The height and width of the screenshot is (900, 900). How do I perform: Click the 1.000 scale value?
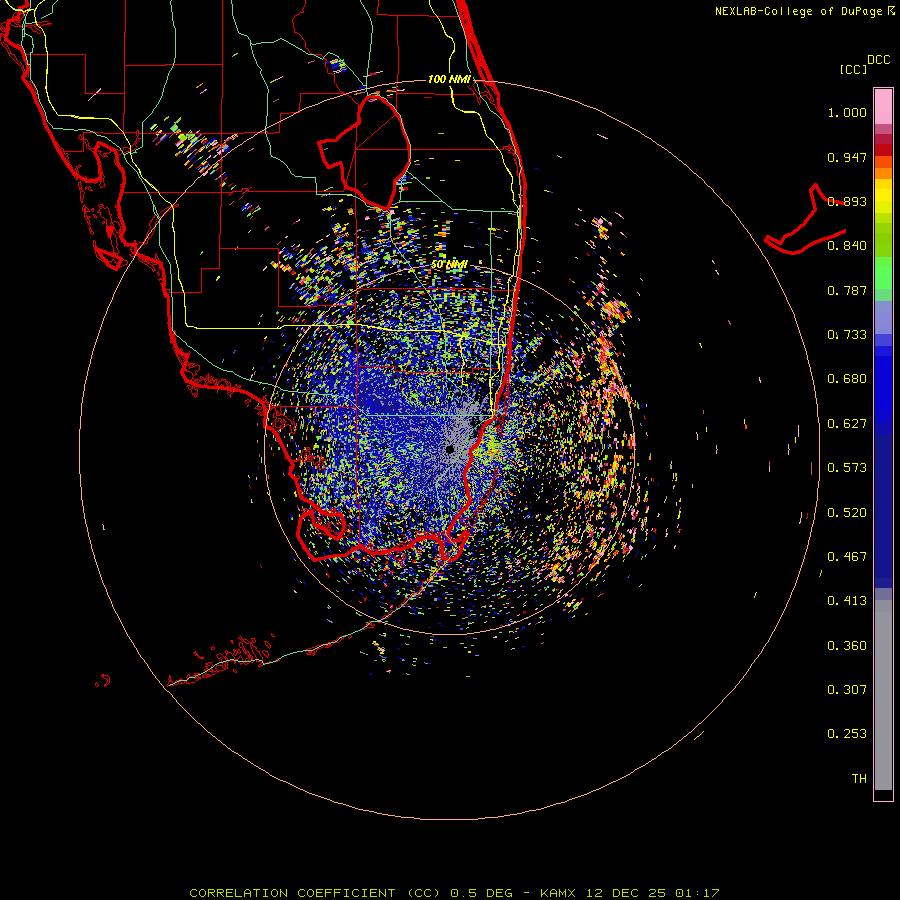click(847, 113)
